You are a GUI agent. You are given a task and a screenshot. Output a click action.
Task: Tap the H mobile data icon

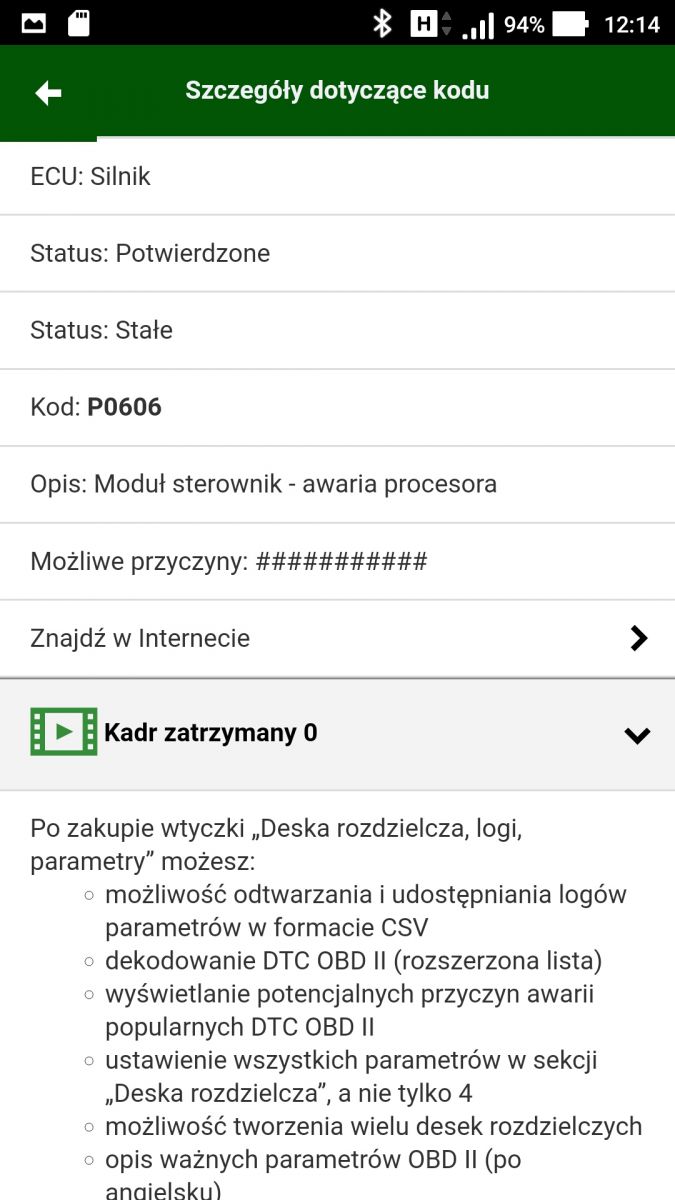point(424,23)
